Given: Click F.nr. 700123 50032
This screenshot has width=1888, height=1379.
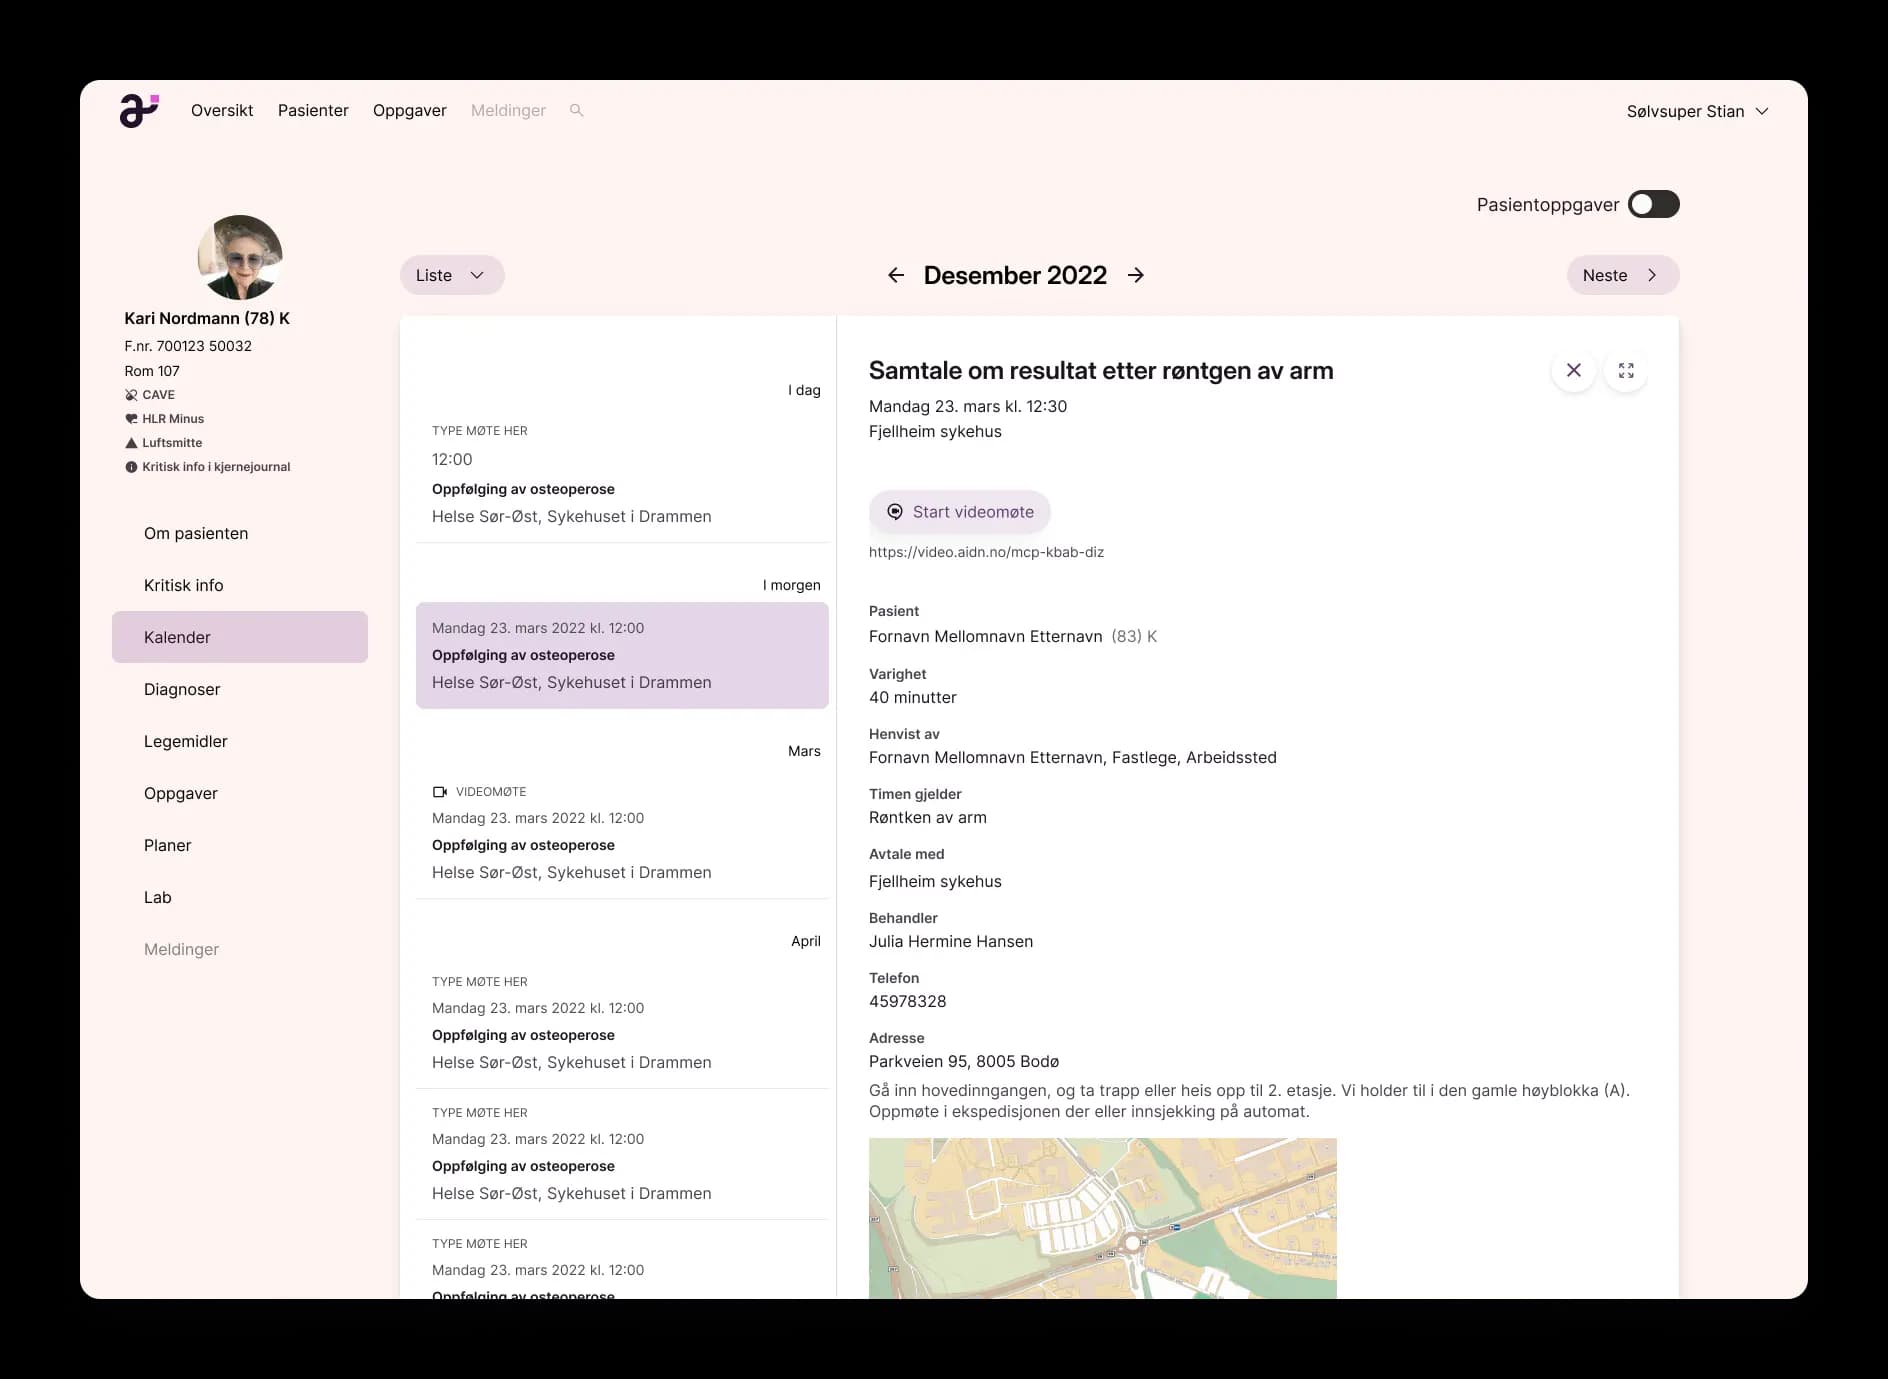Looking at the screenshot, I should (188, 346).
